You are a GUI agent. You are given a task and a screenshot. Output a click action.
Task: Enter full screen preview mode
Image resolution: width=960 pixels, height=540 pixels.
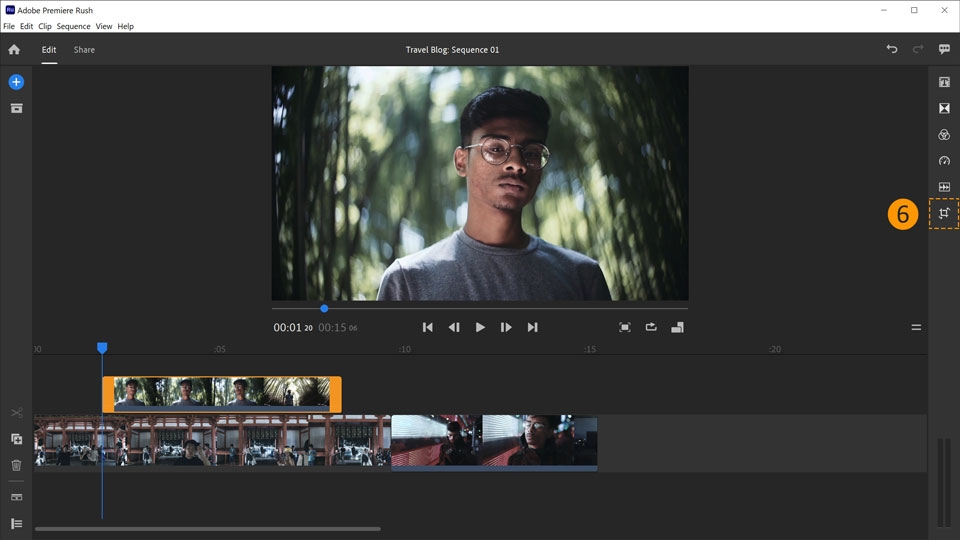pyautogui.click(x=624, y=328)
